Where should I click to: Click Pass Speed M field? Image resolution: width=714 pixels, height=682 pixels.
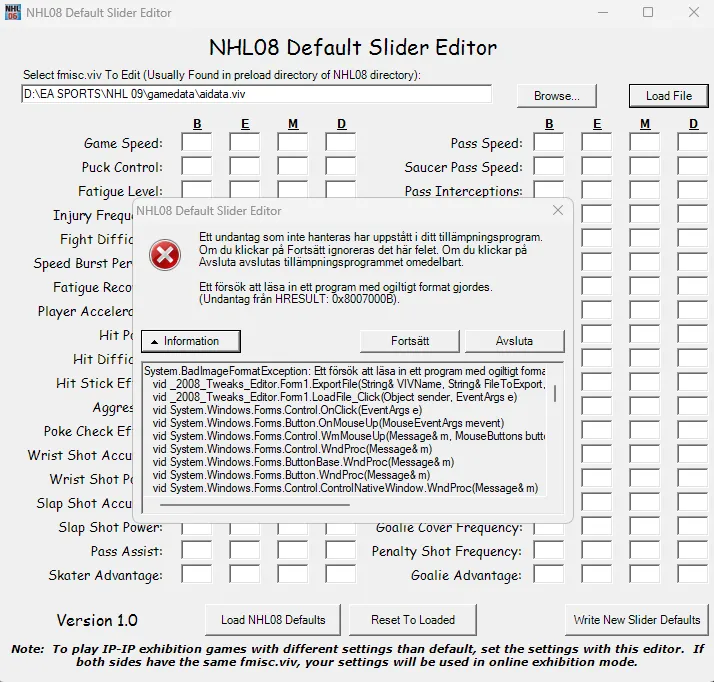pos(645,143)
